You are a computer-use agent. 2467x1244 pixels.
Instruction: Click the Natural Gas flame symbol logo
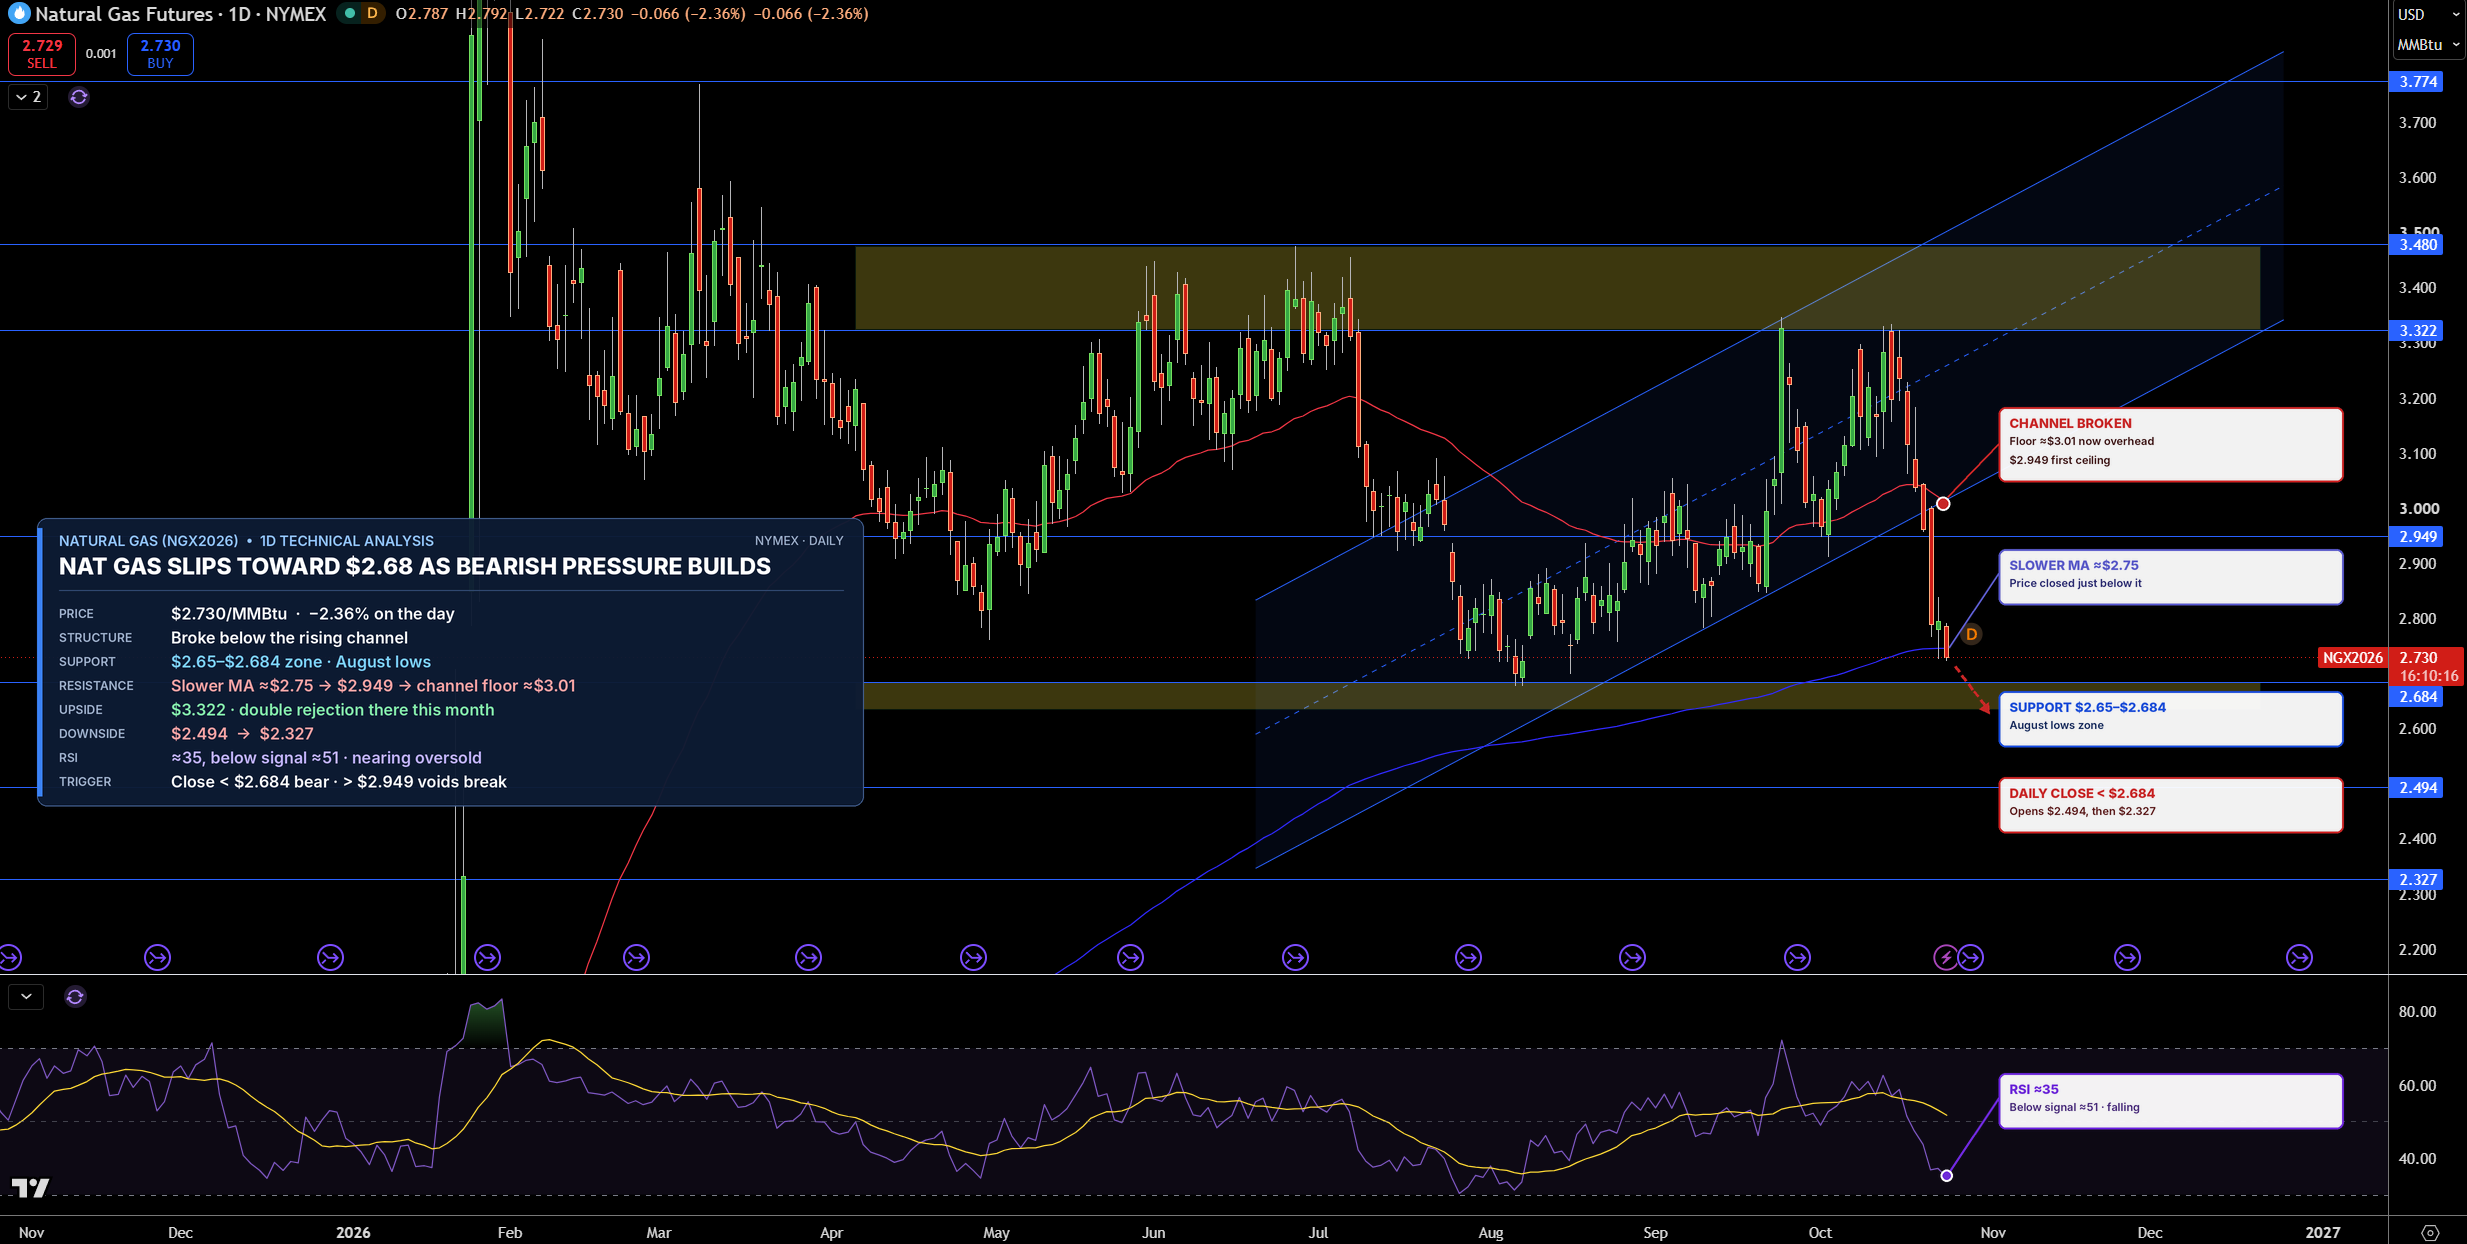(19, 14)
